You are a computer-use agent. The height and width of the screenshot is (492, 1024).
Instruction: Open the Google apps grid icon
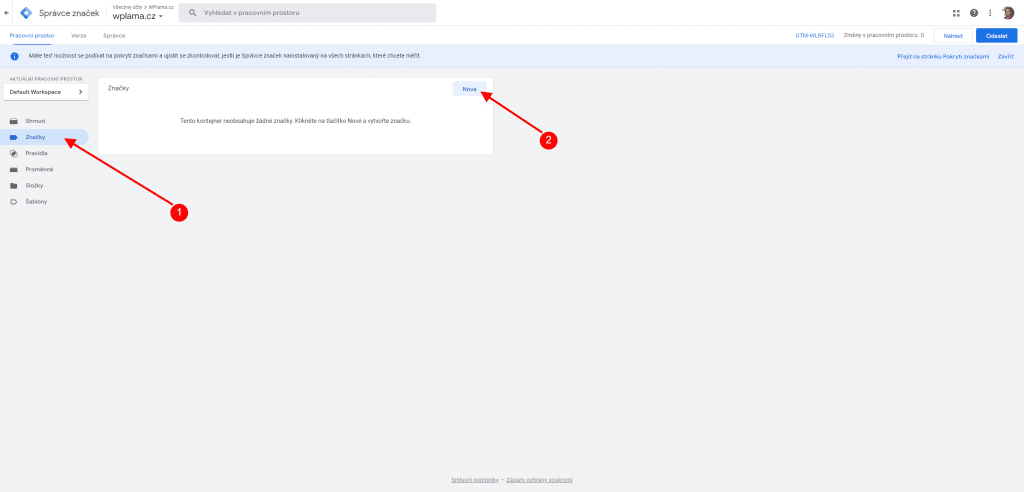(x=957, y=12)
